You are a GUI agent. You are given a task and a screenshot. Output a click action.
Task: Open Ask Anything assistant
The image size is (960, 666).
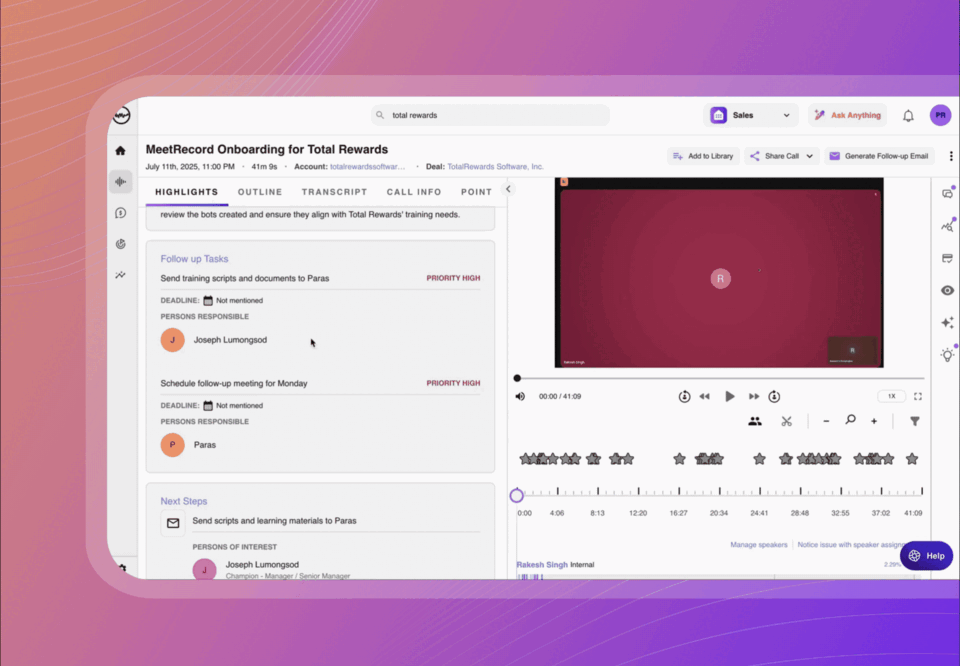pyautogui.click(x=847, y=115)
